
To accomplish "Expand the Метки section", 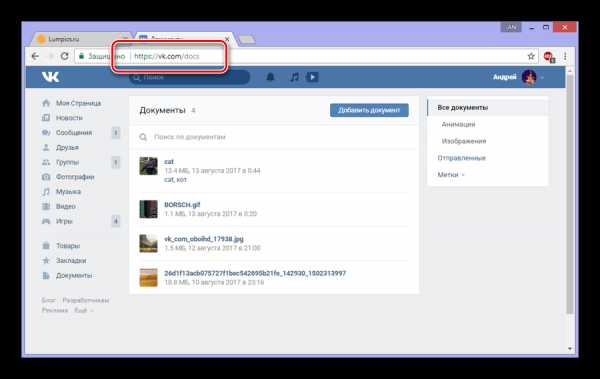I will coord(451,175).
